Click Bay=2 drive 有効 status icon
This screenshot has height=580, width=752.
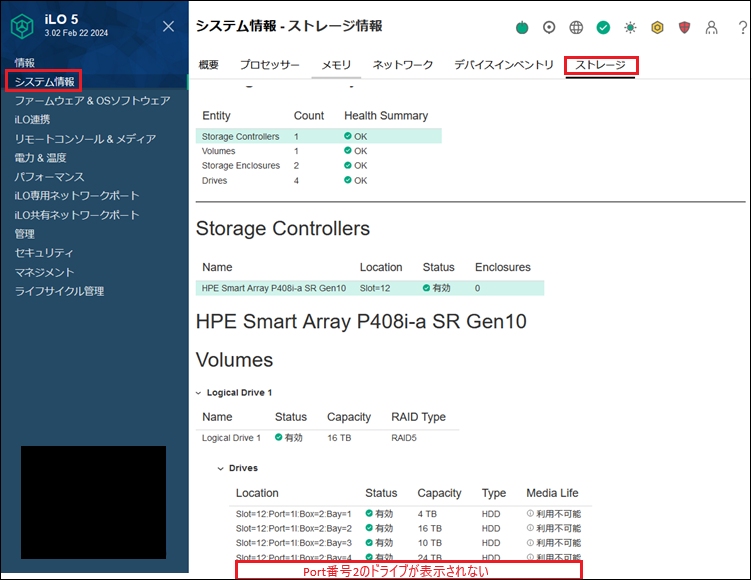point(369,527)
